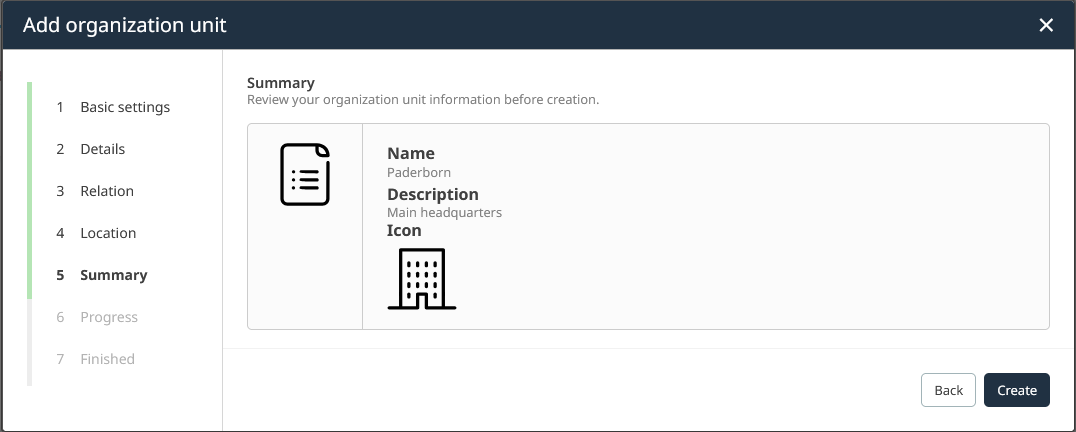Jump to the Details step

point(91,149)
